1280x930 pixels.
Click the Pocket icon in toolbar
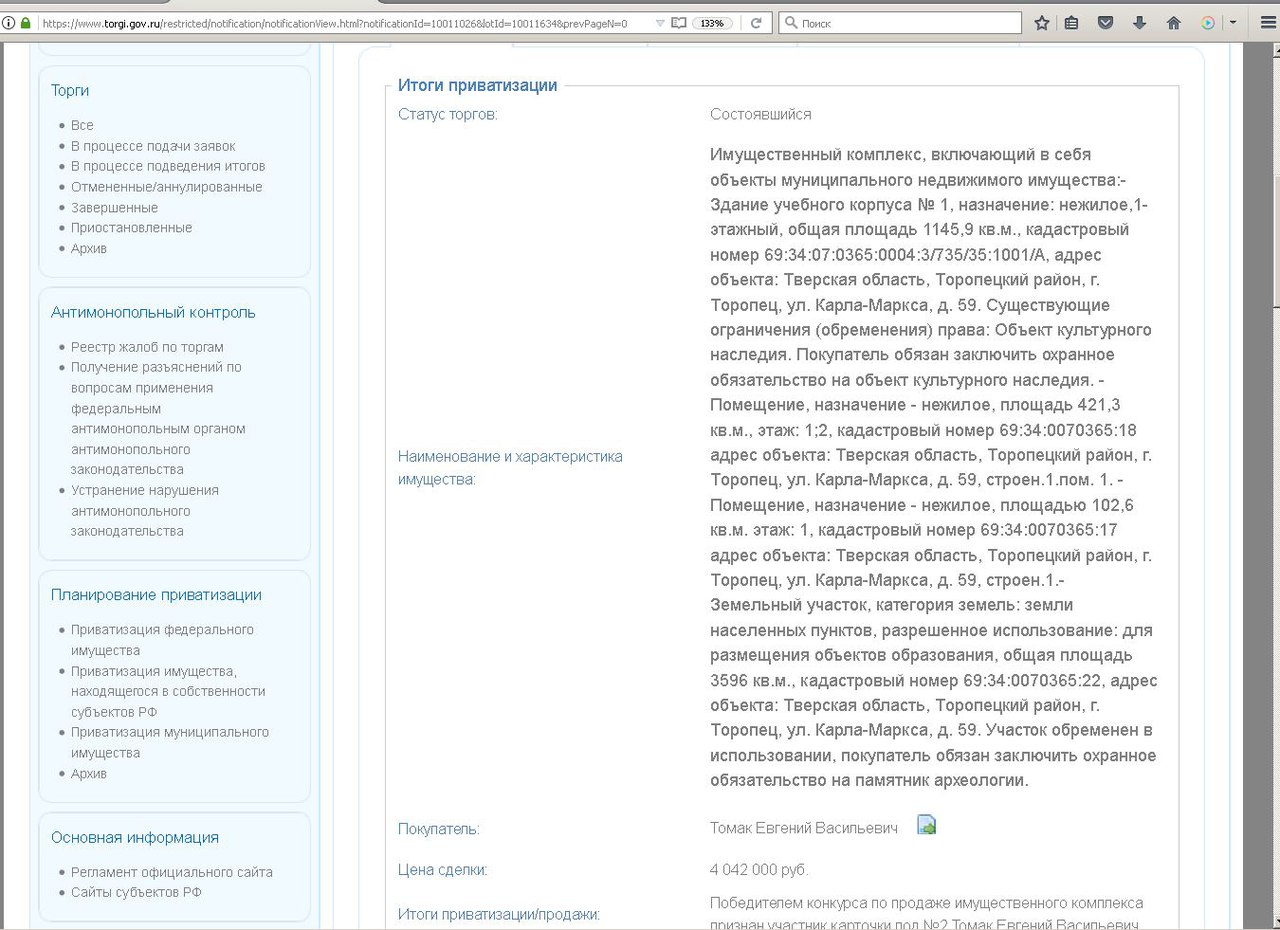coord(1105,22)
